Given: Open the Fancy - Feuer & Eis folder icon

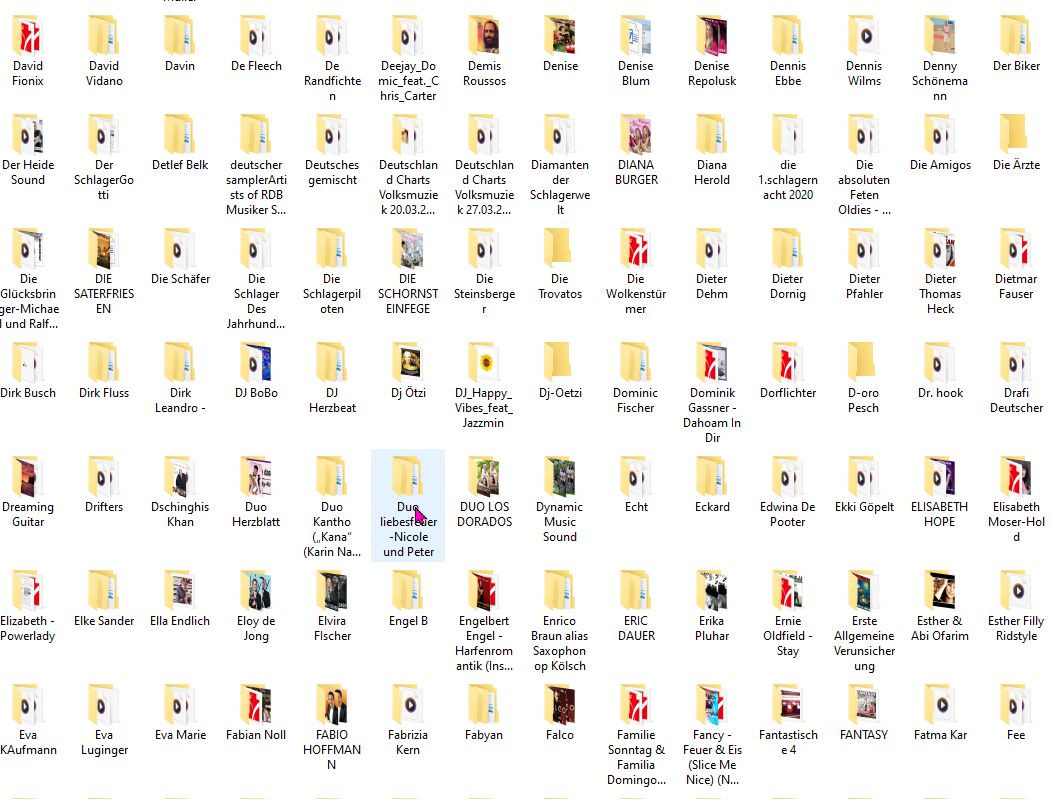Looking at the screenshot, I should click(712, 705).
